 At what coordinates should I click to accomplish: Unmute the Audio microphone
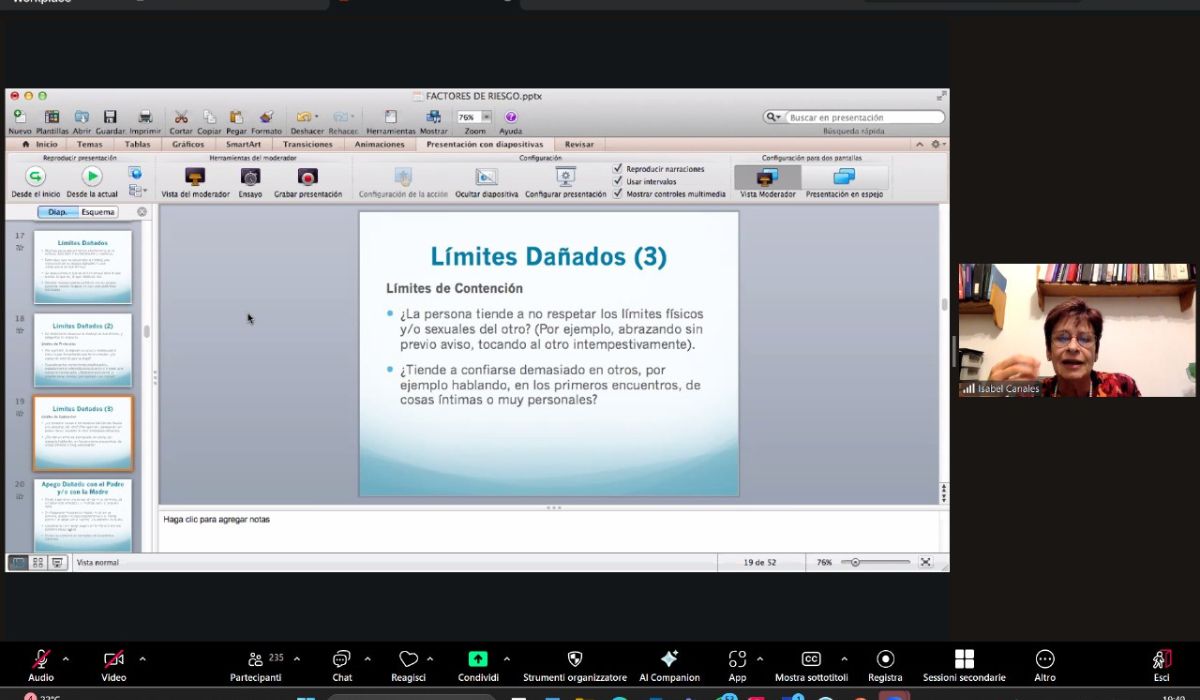click(x=41, y=659)
